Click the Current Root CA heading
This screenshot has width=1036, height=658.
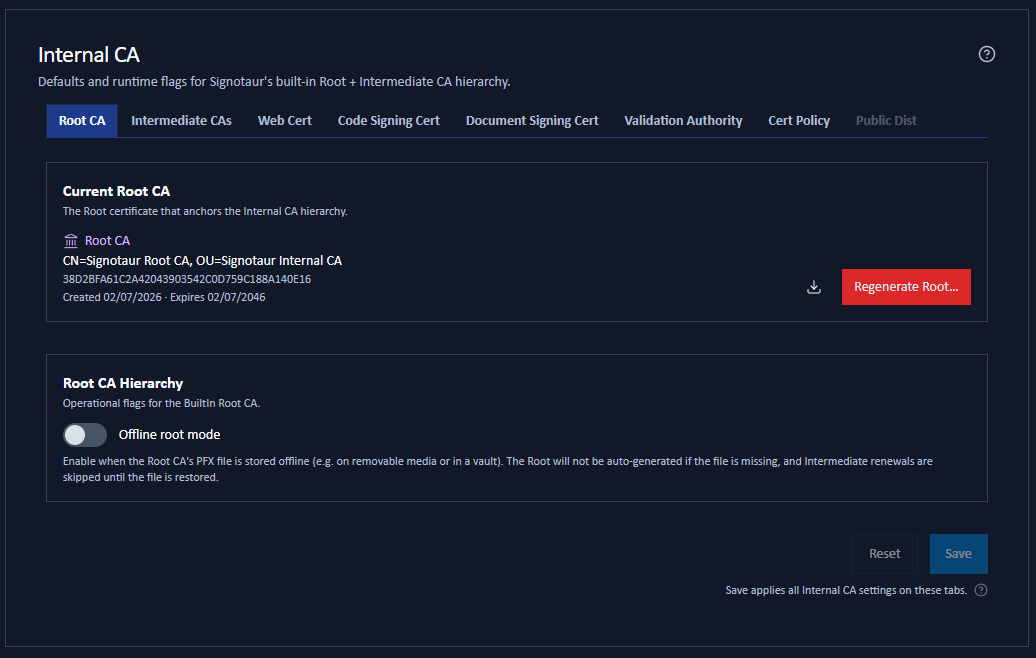coord(116,191)
